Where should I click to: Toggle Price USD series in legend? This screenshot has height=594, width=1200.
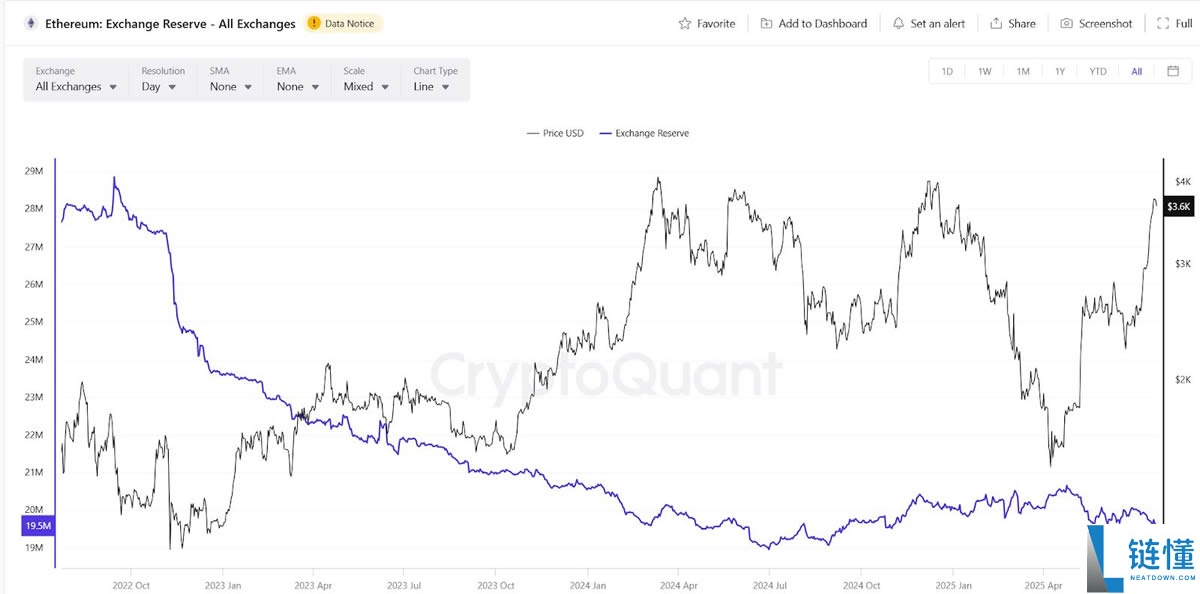coord(556,133)
